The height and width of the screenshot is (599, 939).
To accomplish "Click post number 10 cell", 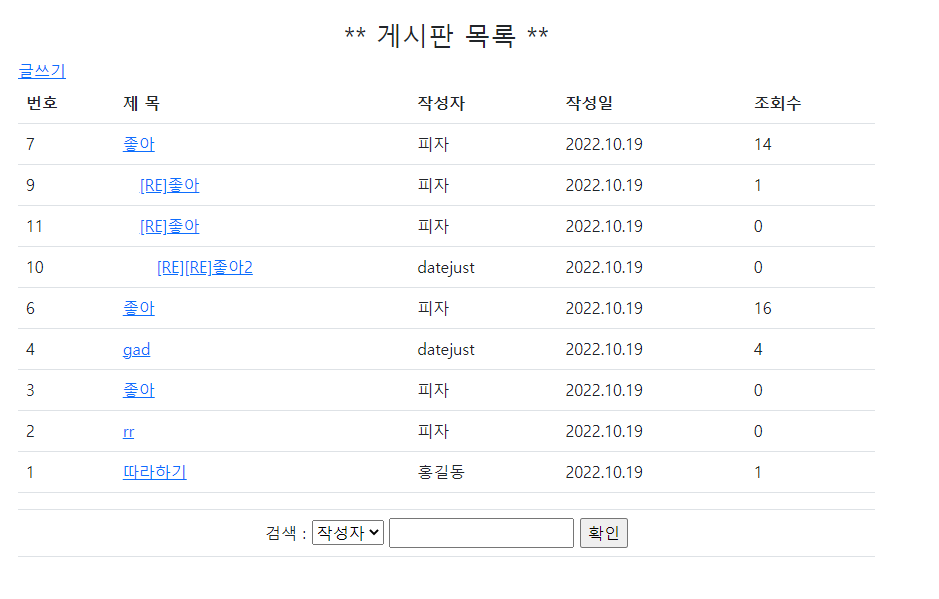I will pos(35,267).
